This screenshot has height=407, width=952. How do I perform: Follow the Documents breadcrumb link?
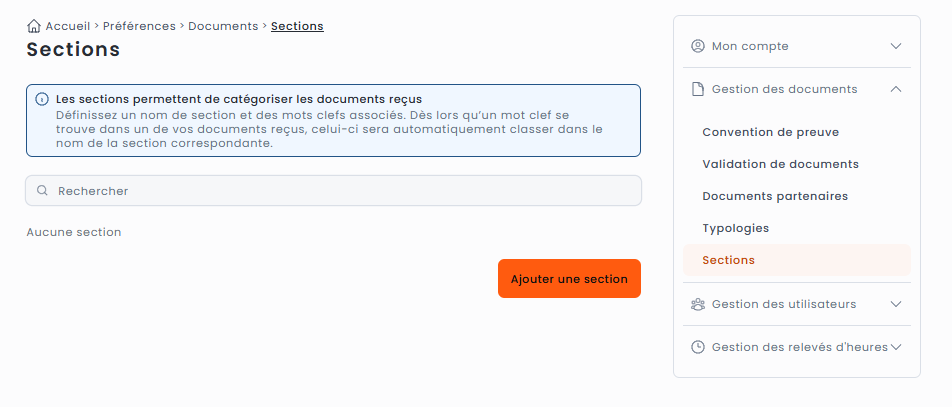(x=223, y=26)
